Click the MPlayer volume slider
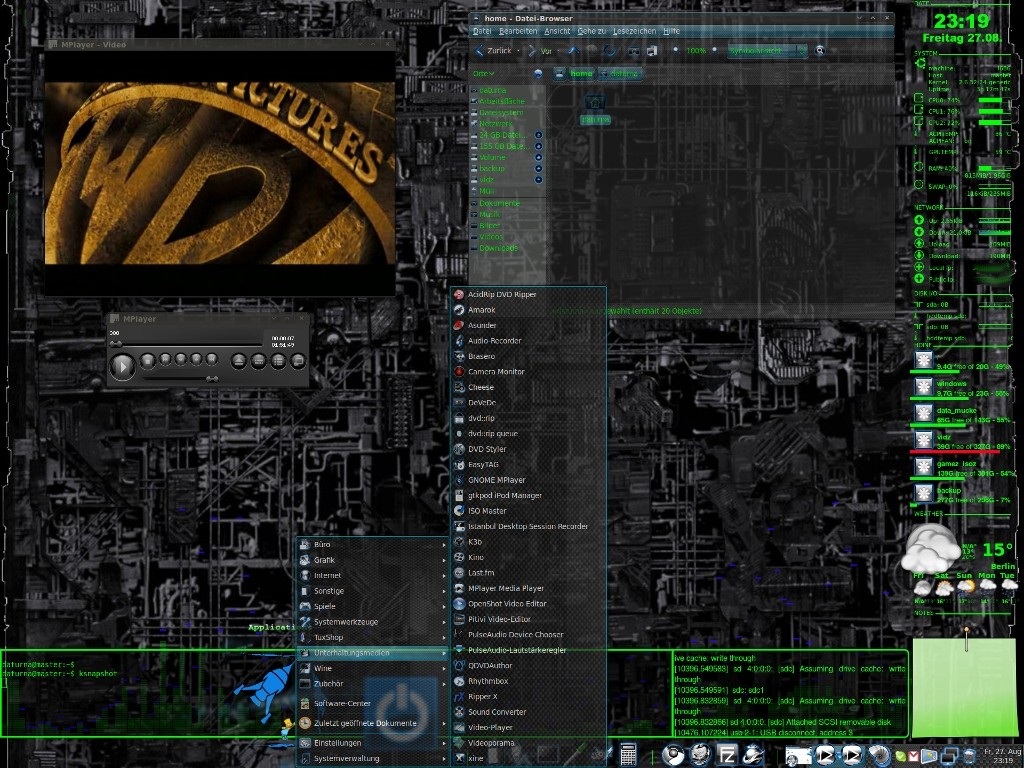The image size is (1024, 768). point(180,379)
